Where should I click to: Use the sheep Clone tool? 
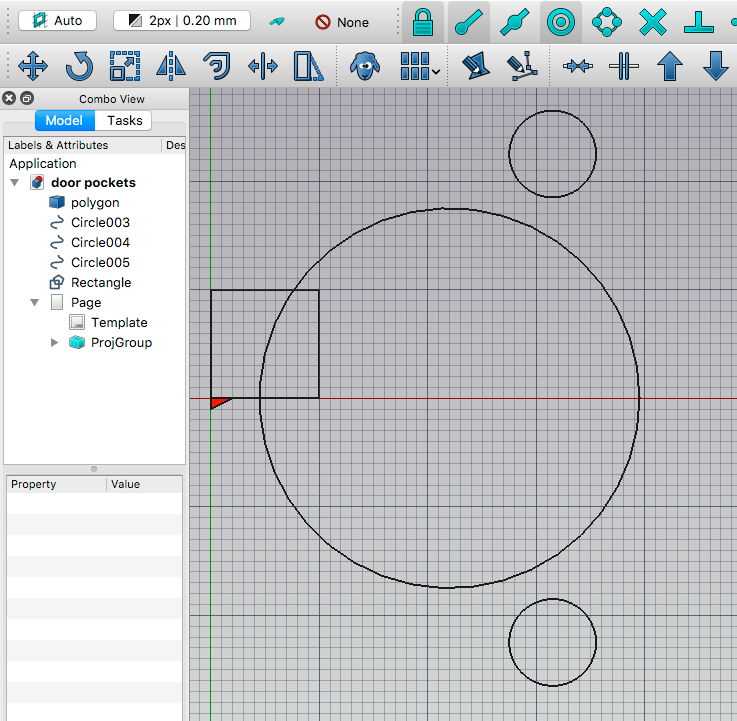point(365,67)
